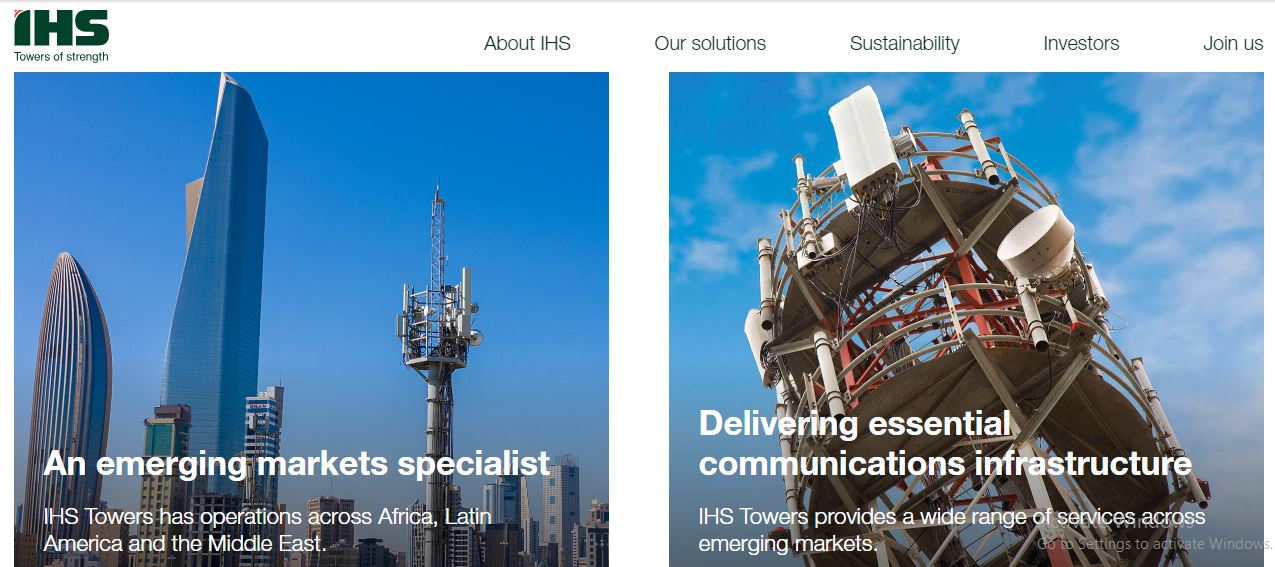Screen dimensions: 1275x567
Task: Click the round white microwave dish antenna
Action: tap(1036, 243)
